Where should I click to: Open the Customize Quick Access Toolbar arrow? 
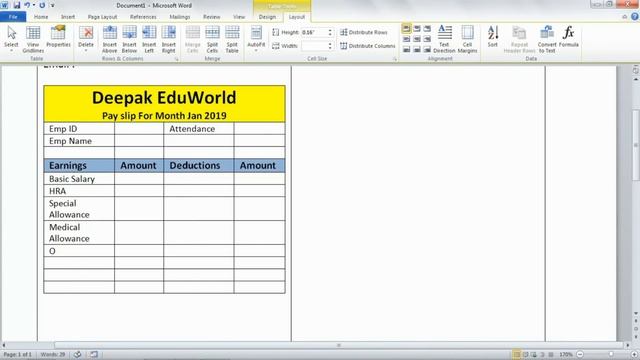click(x=53, y=6)
